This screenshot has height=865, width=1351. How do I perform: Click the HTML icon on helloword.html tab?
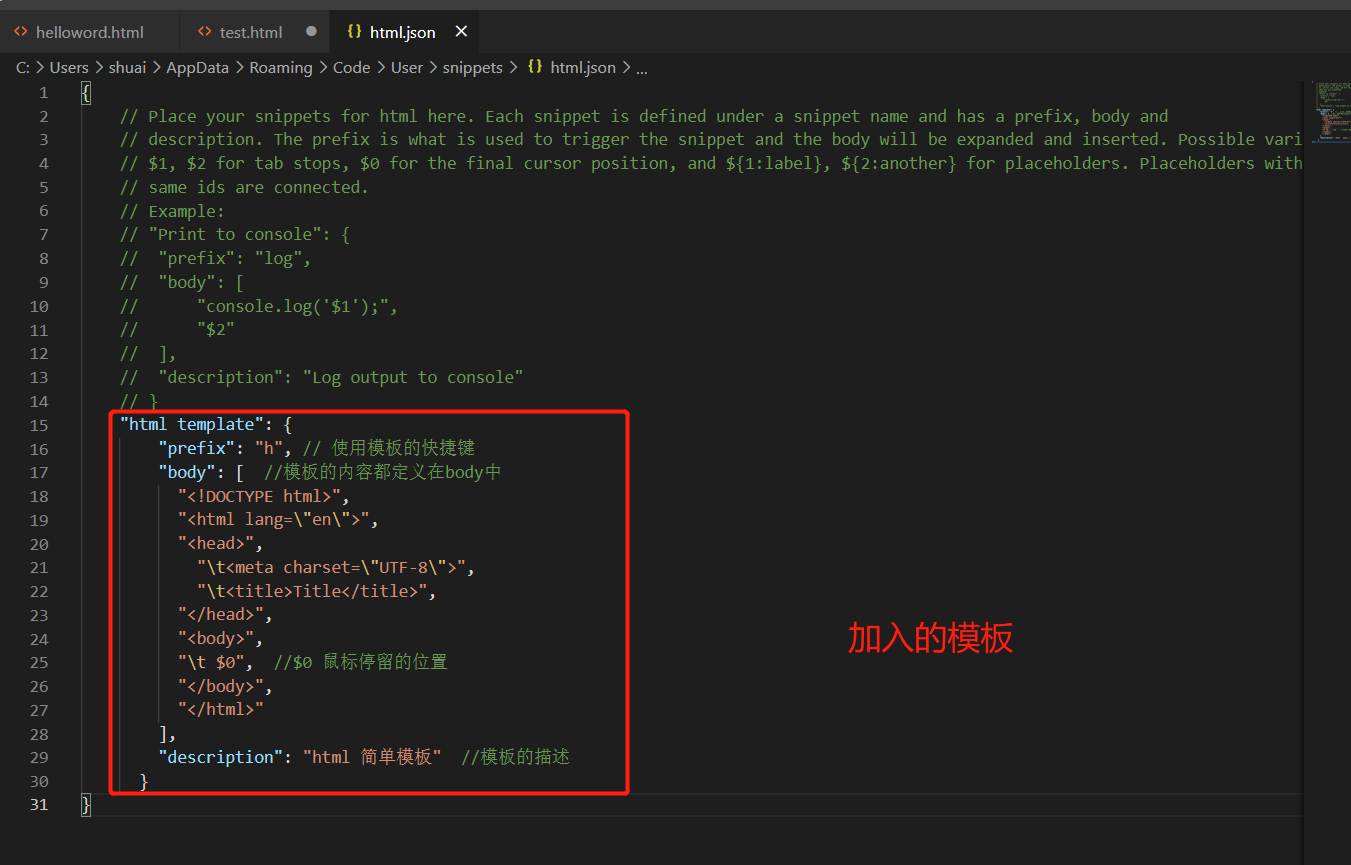coord(21,31)
